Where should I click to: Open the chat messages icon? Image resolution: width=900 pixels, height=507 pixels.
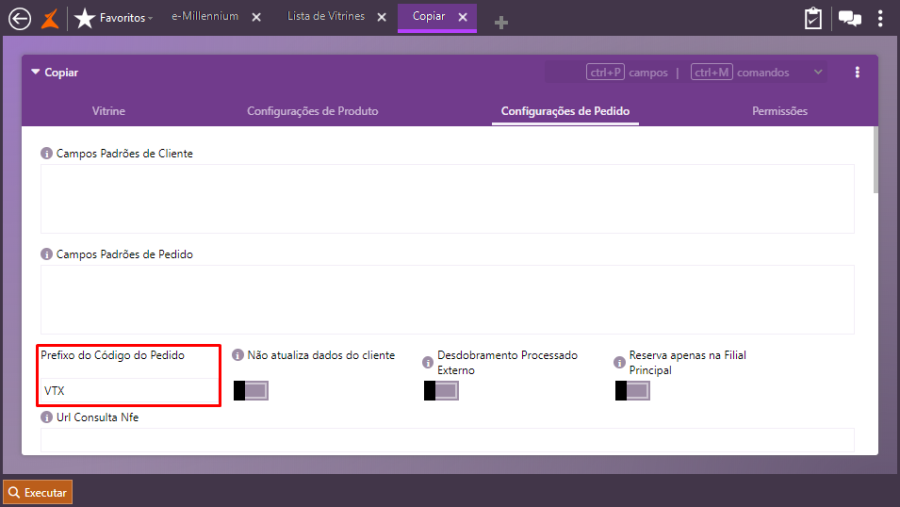(849, 18)
